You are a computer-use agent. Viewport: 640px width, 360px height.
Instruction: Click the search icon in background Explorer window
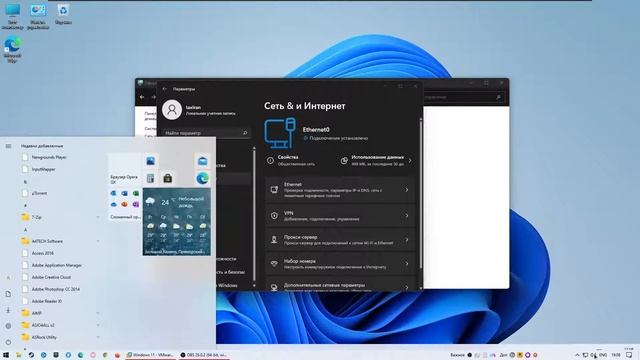point(498,97)
